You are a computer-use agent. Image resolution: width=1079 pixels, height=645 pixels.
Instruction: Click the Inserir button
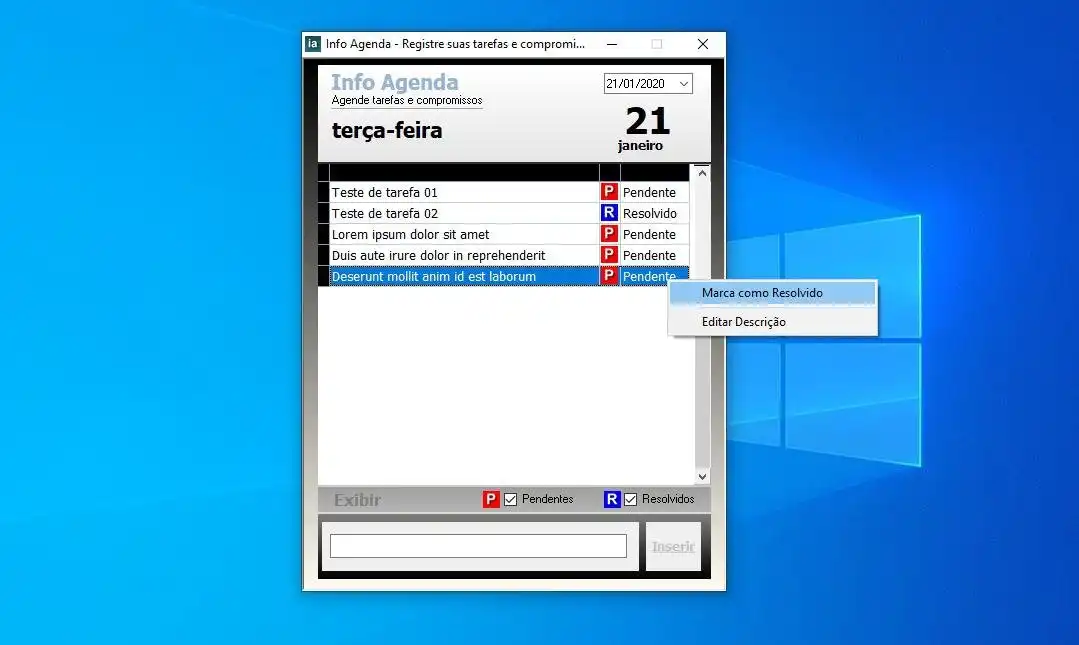[x=673, y=547]
